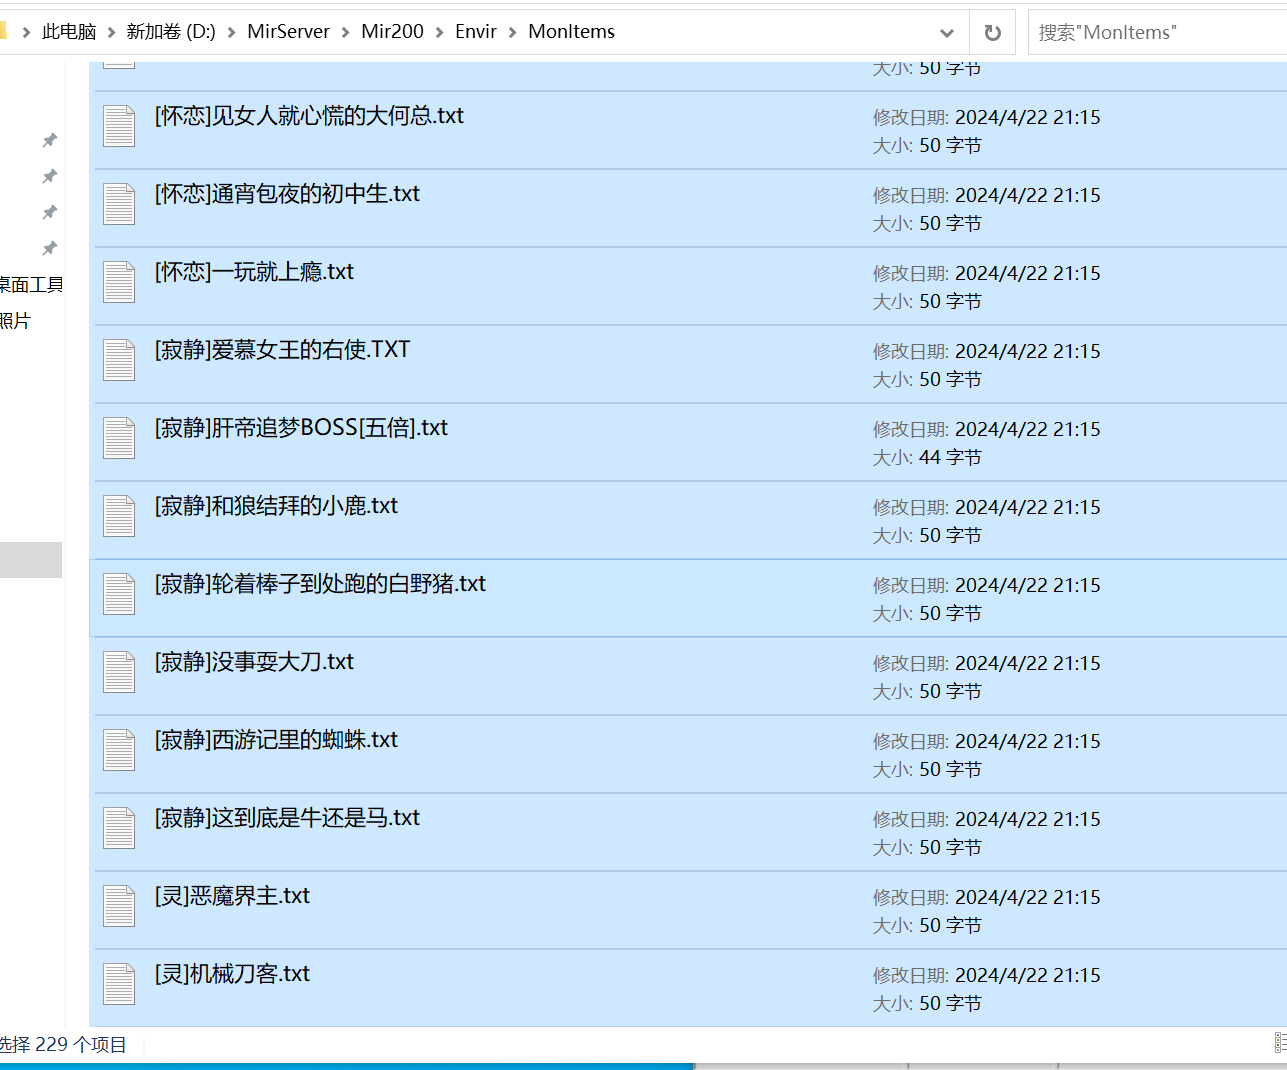This screenshot has width=1287, height=1070.
Task: Expand chevron after MirServer in breadcrumb
Action: pos(346,32)
